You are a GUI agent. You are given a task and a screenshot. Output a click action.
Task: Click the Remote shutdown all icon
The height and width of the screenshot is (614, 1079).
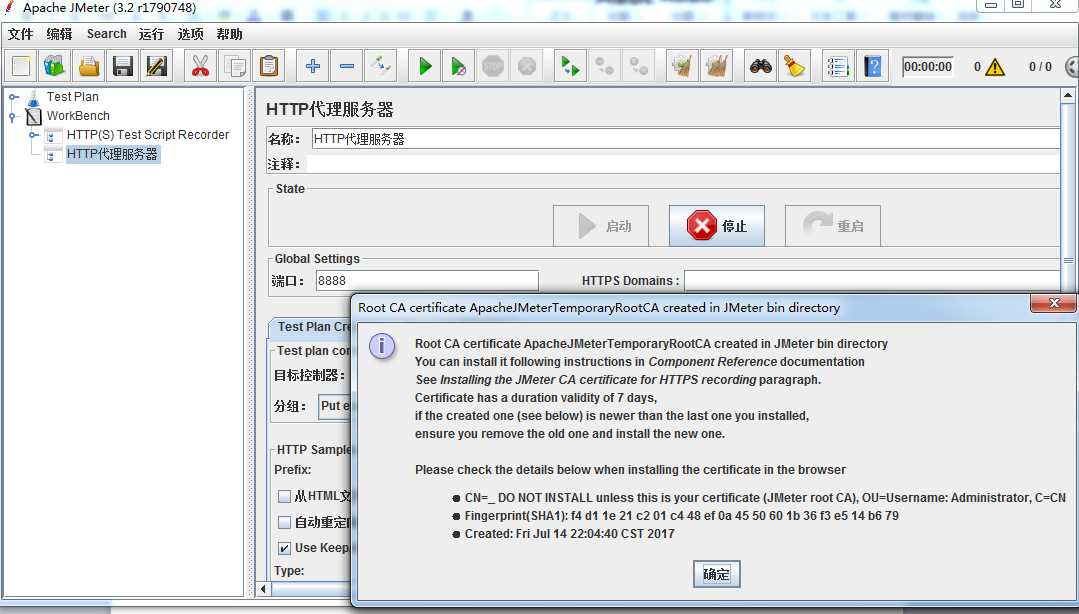coord(639,67)
